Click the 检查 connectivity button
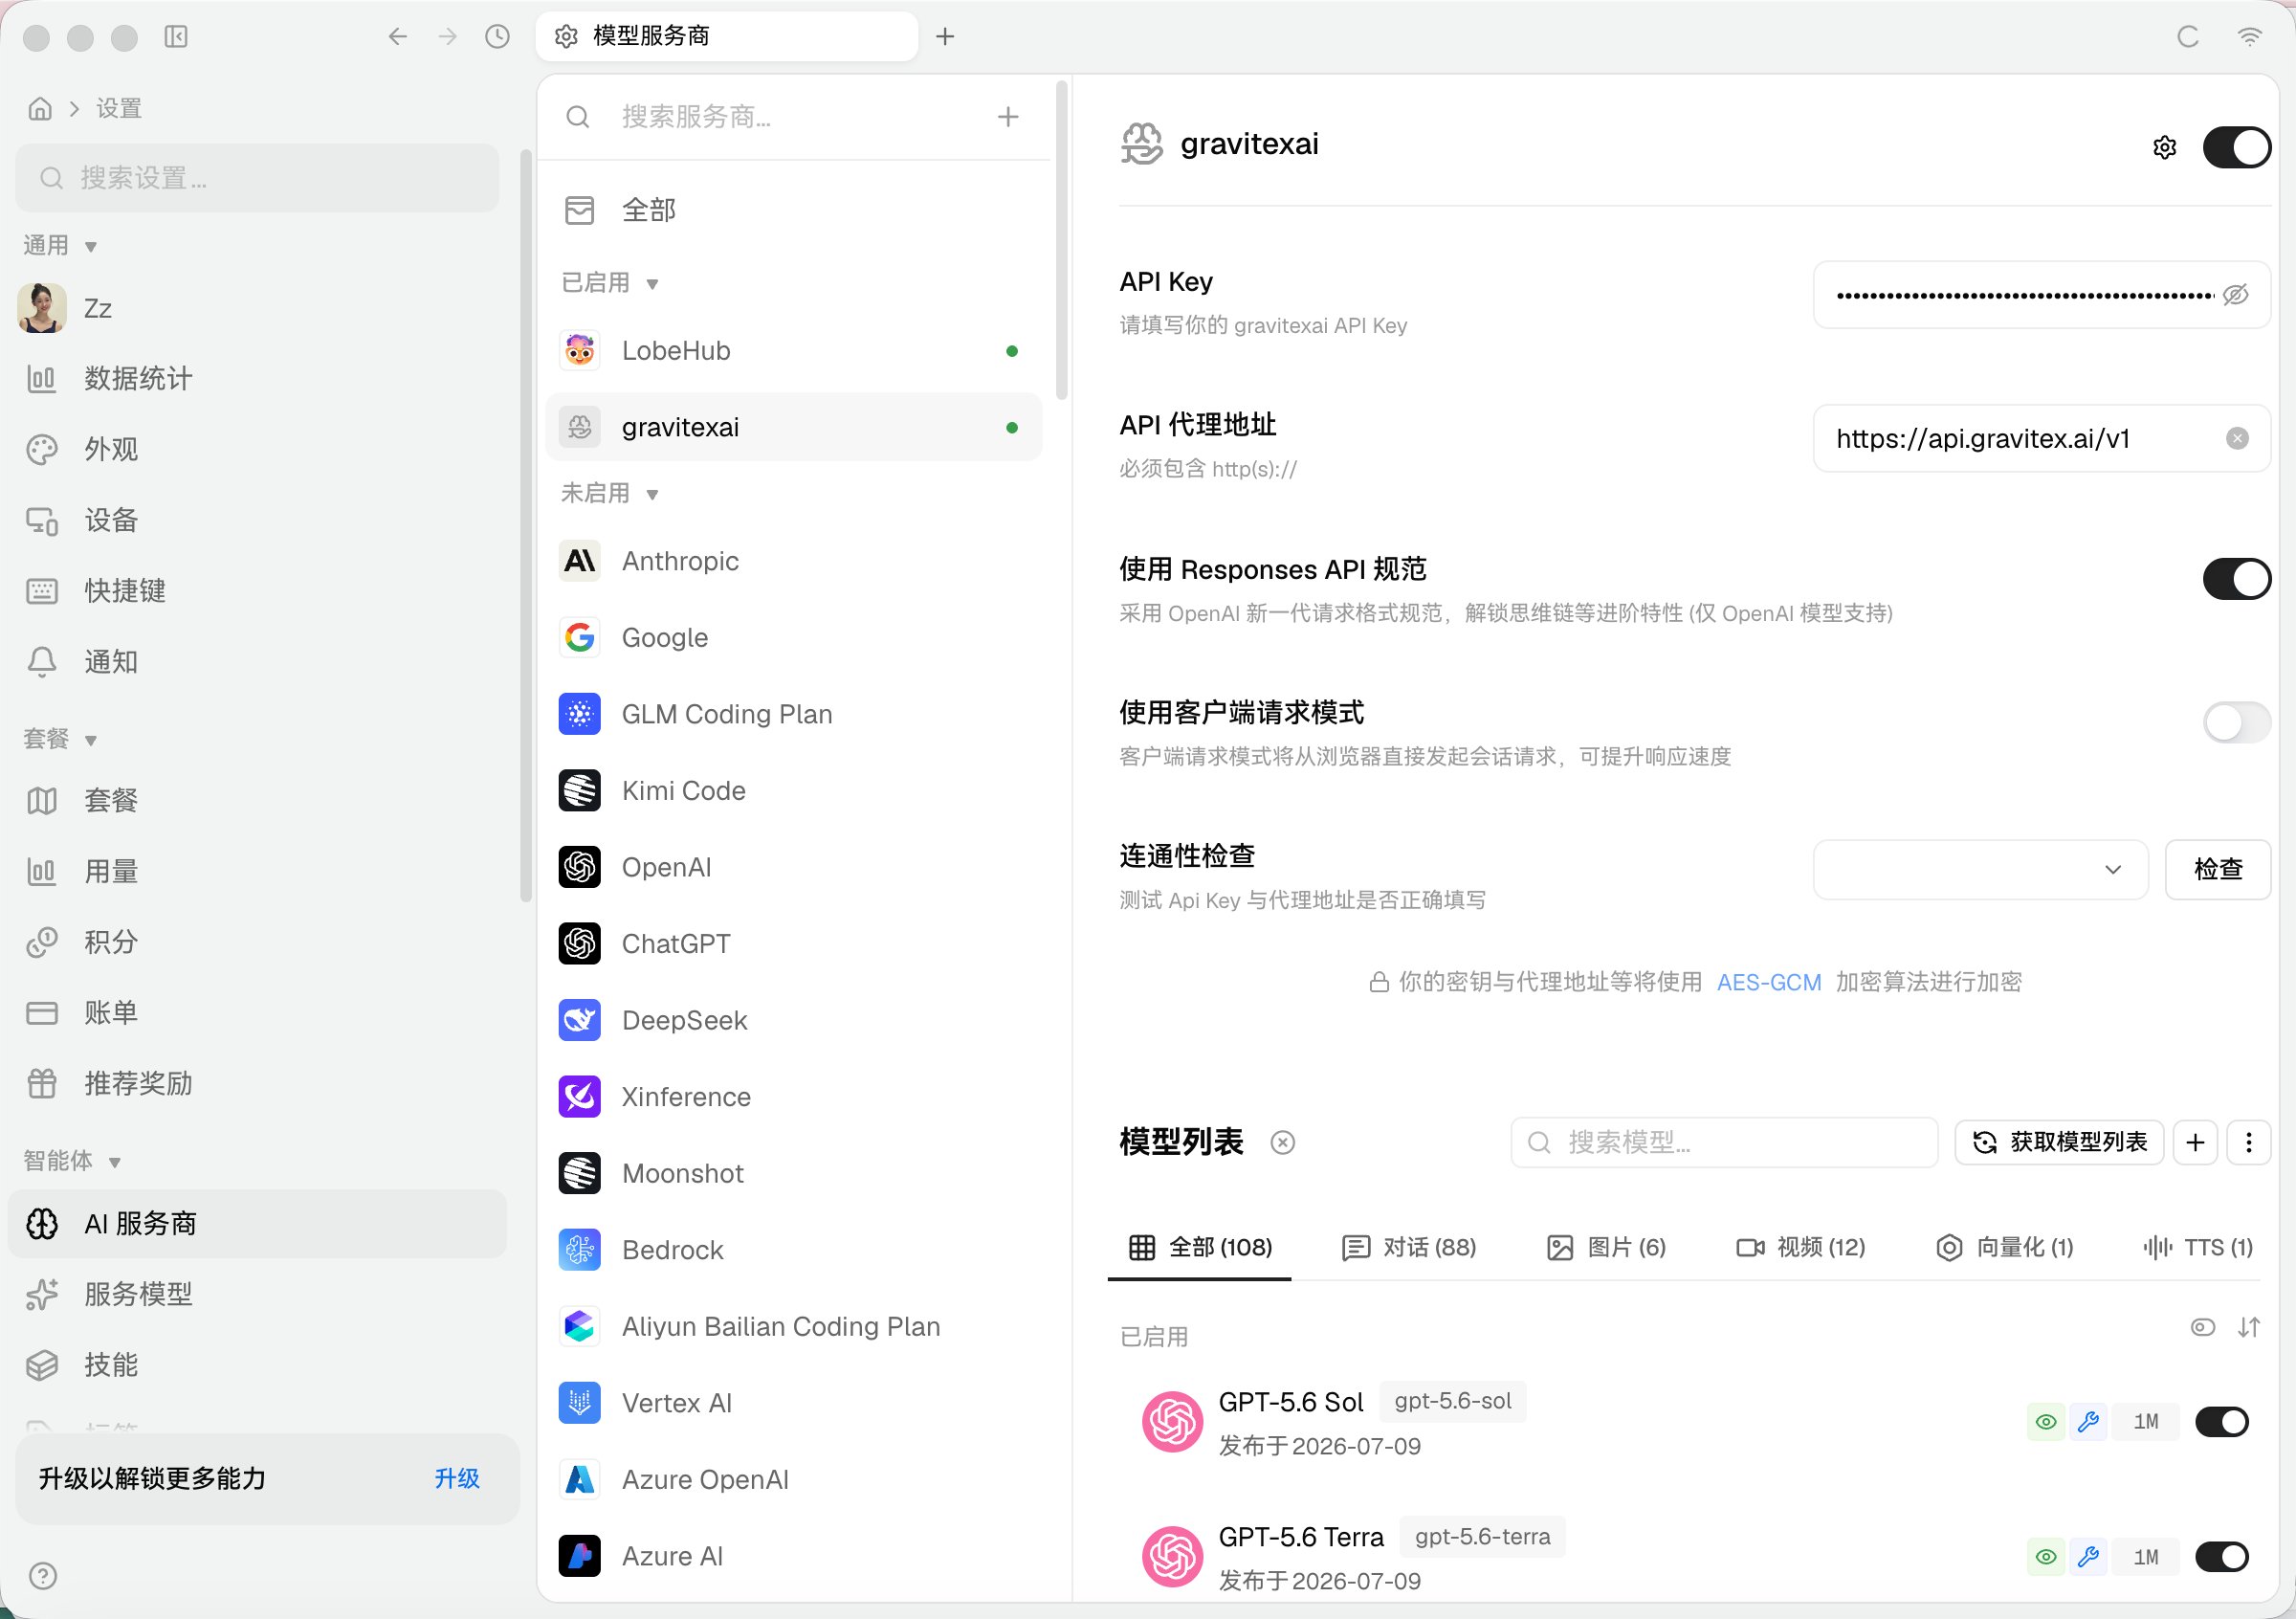The image size is (2296, 1619). pos(2217,870)
